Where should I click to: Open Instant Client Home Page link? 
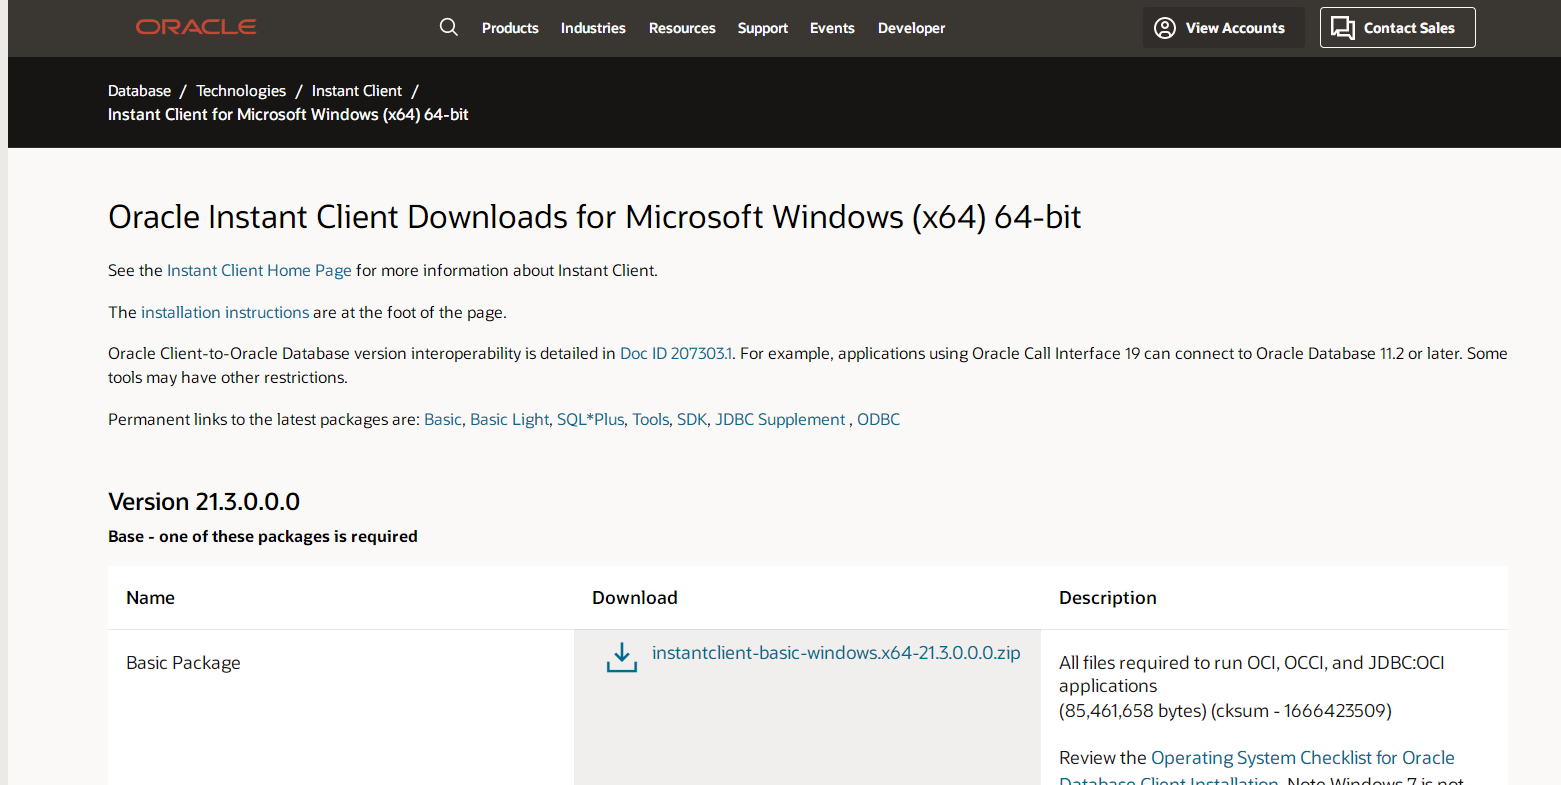coord(259,270)
